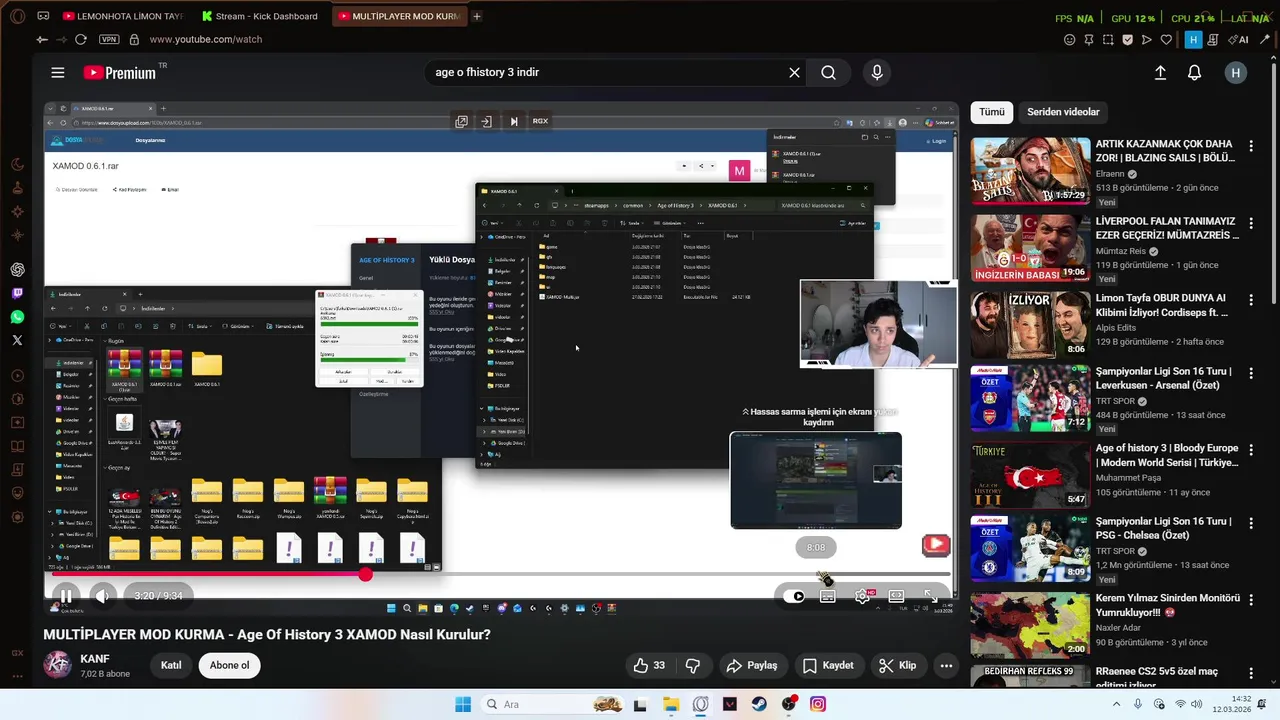1280x720 pixels.
Task: Open options for LİVERPOOL FALAN video
Action: click(1251, 223)
